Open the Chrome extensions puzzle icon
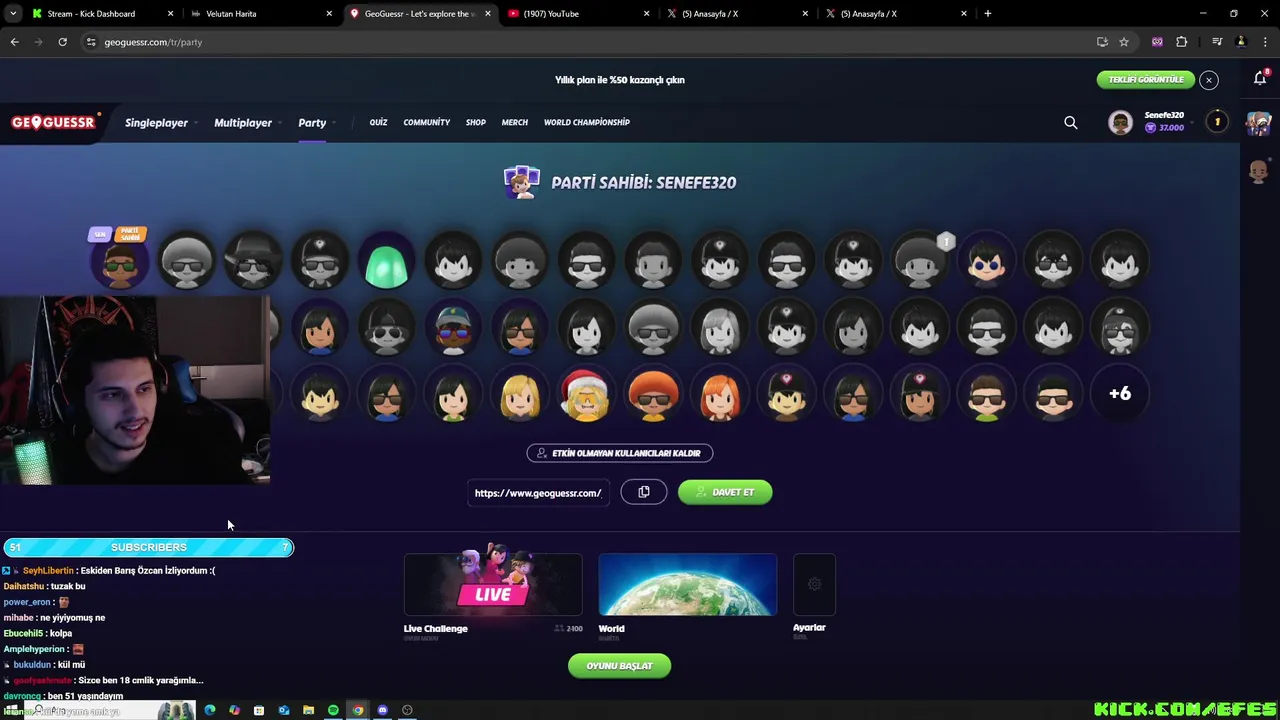The image size is (1280, 720). coord(1182,42)
